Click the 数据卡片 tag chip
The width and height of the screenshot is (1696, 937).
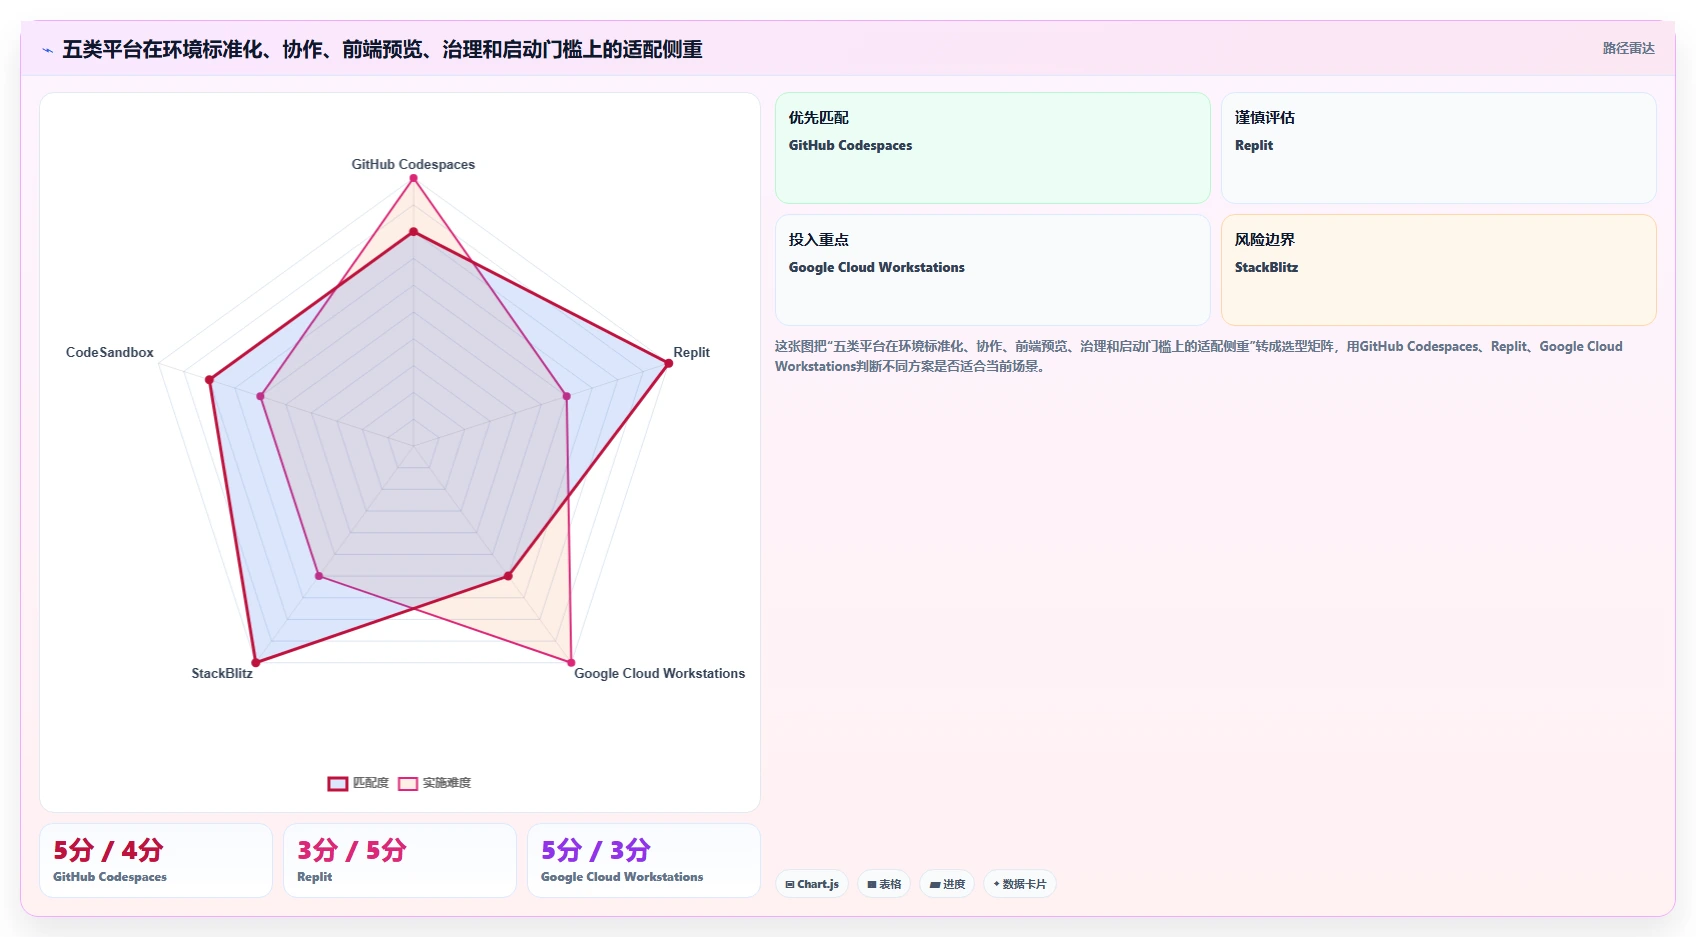[x=1020, y=884]
